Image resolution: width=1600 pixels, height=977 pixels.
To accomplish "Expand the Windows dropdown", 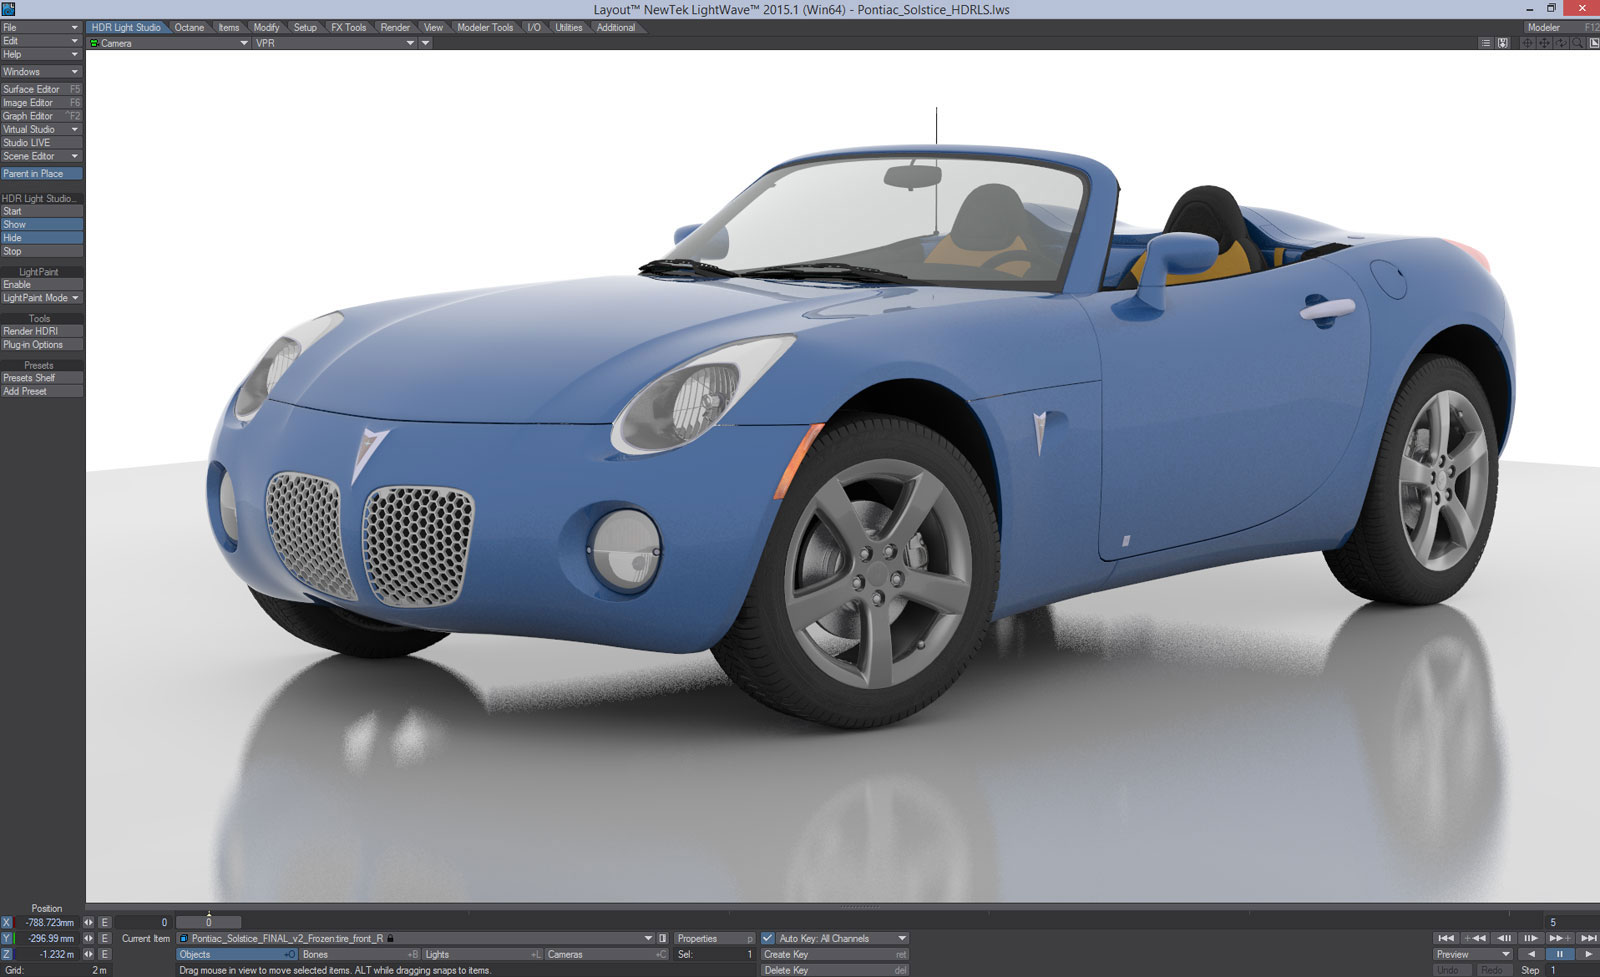I will point(41,72).
